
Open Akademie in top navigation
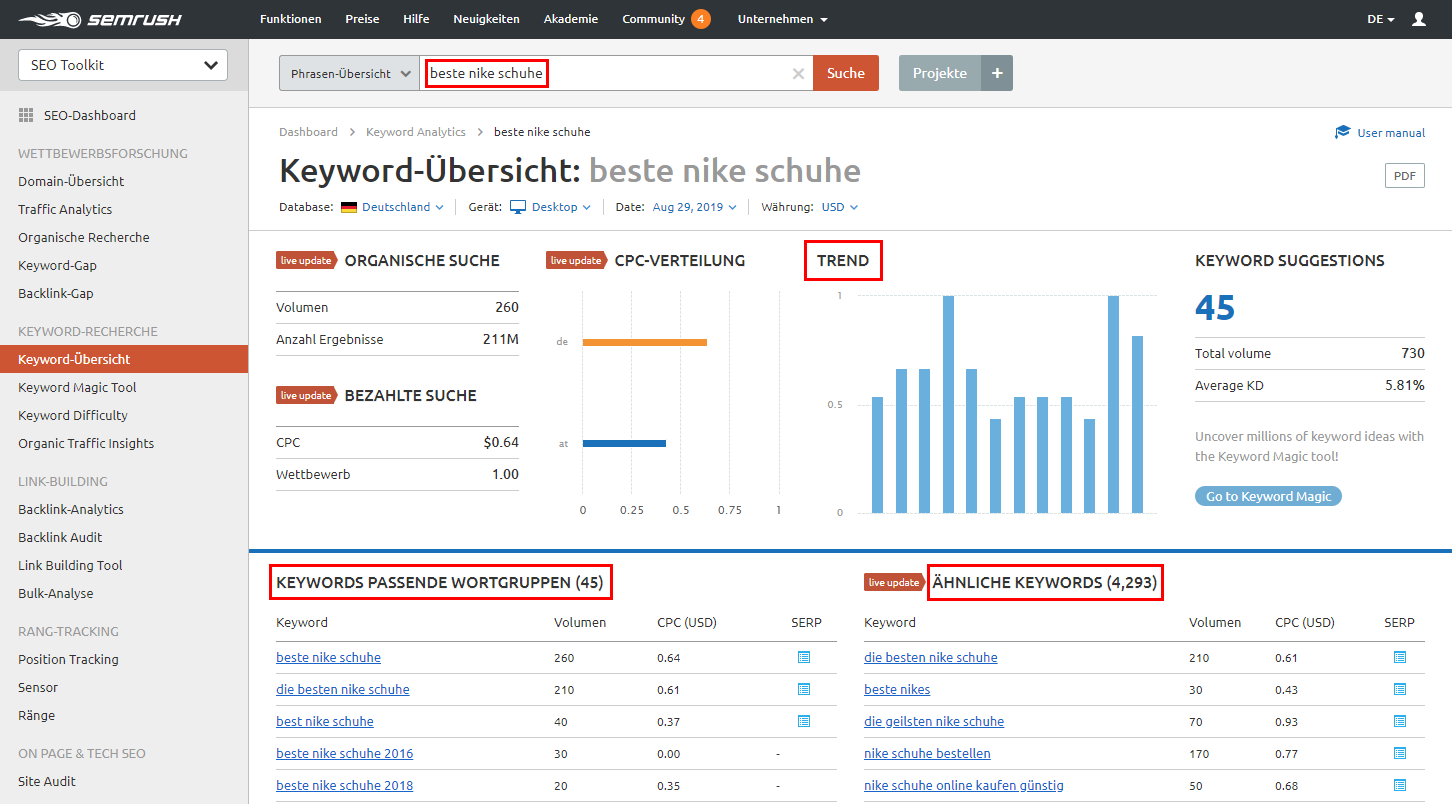point(571,19)
